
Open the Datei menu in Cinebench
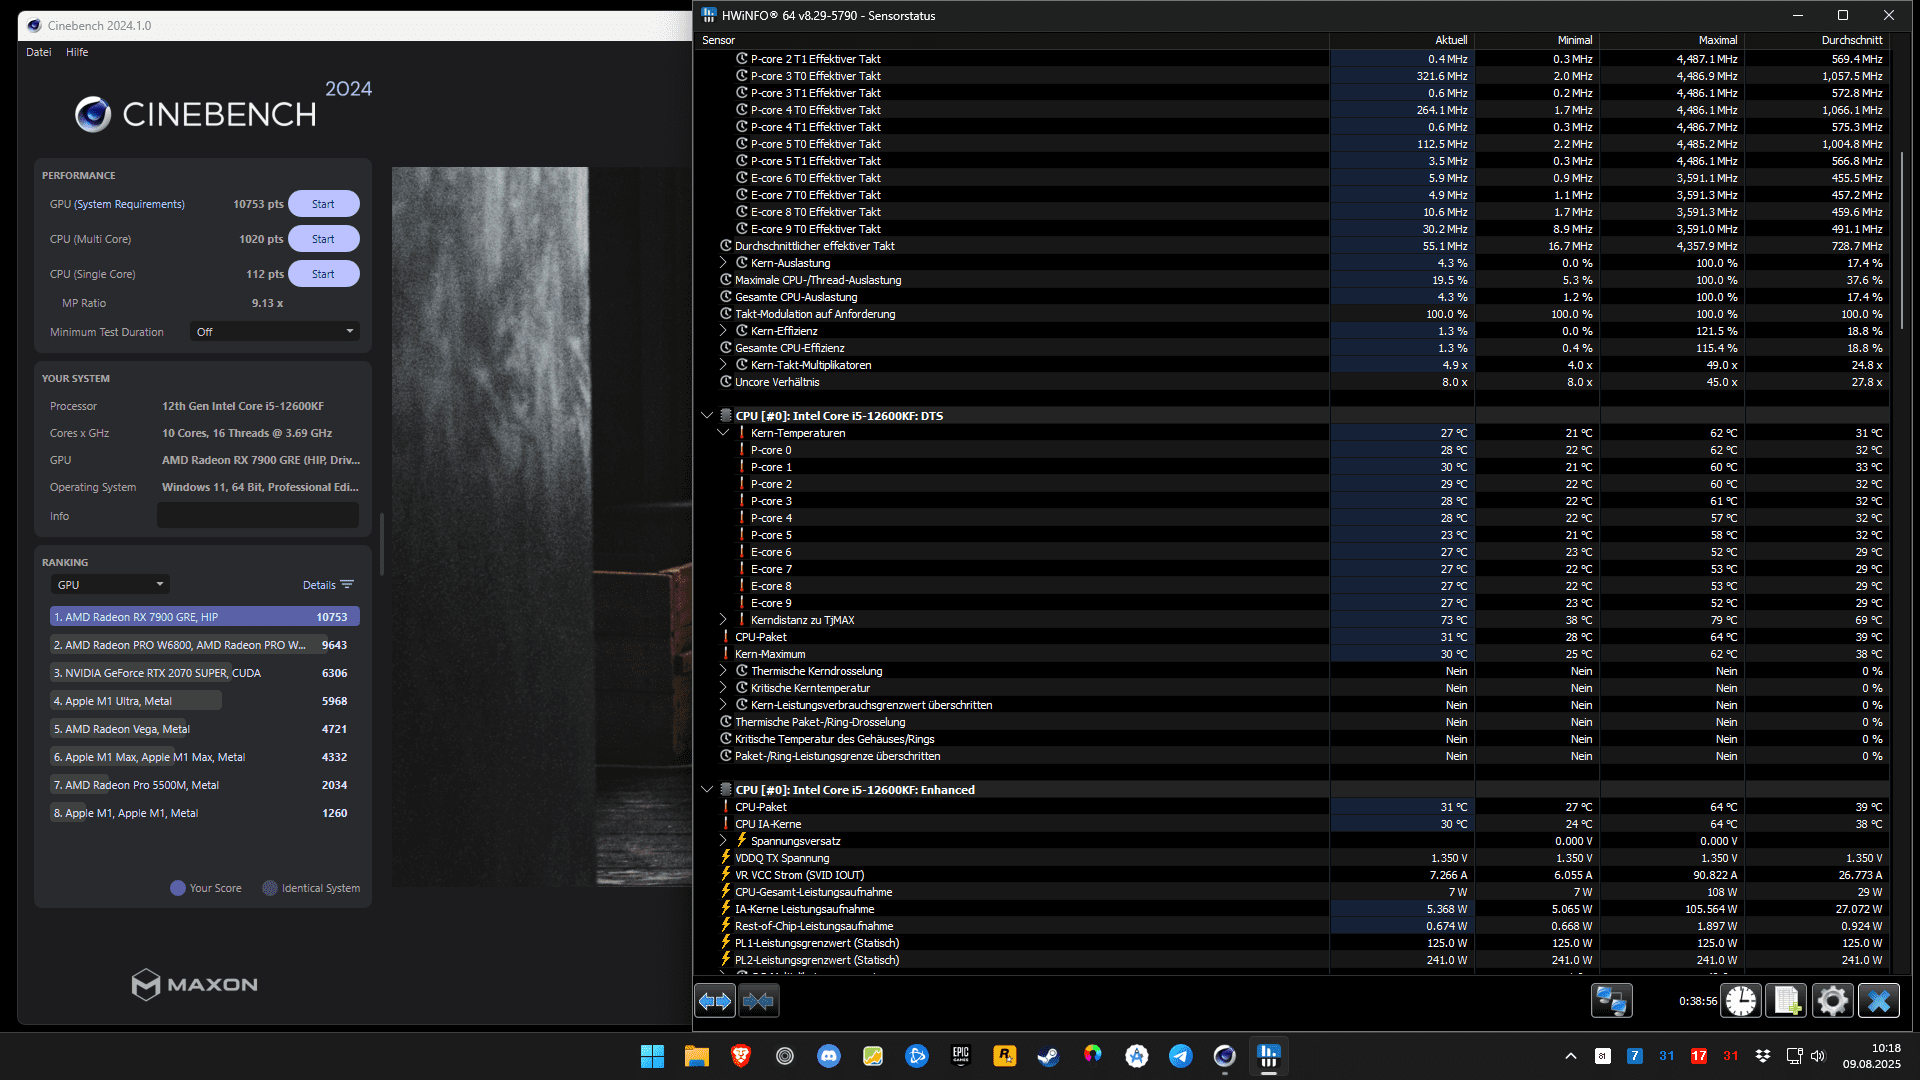(x=39, y=52)
